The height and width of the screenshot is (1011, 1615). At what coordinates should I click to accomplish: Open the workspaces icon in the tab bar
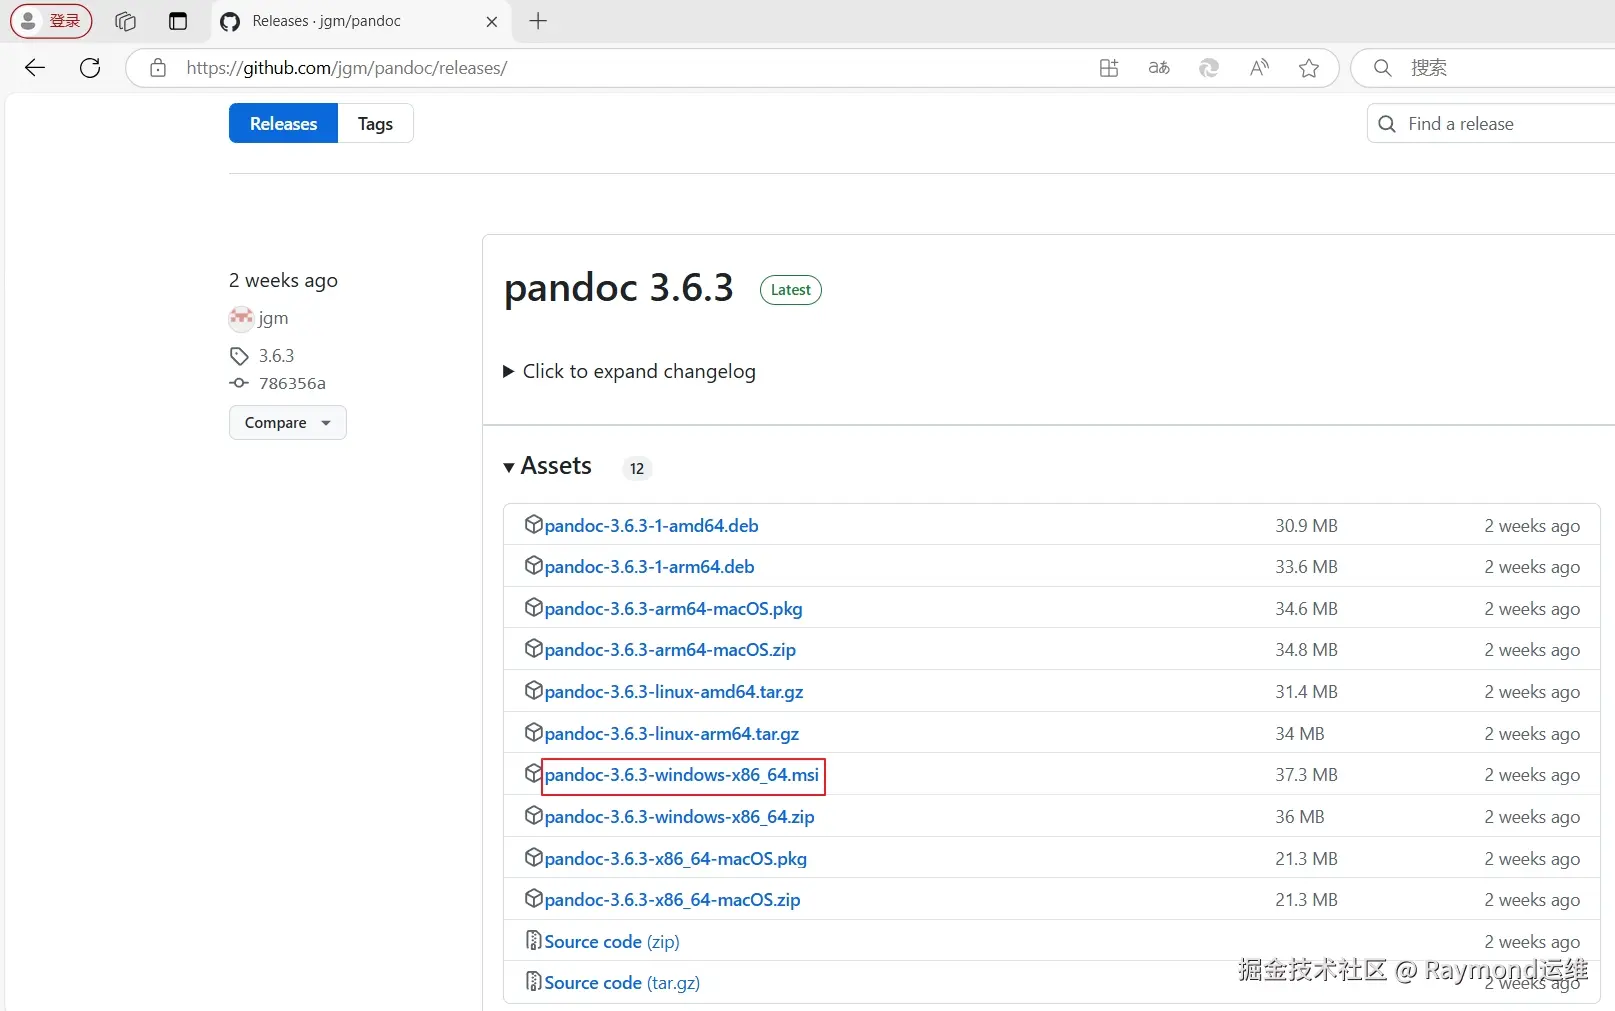point(125,21)
